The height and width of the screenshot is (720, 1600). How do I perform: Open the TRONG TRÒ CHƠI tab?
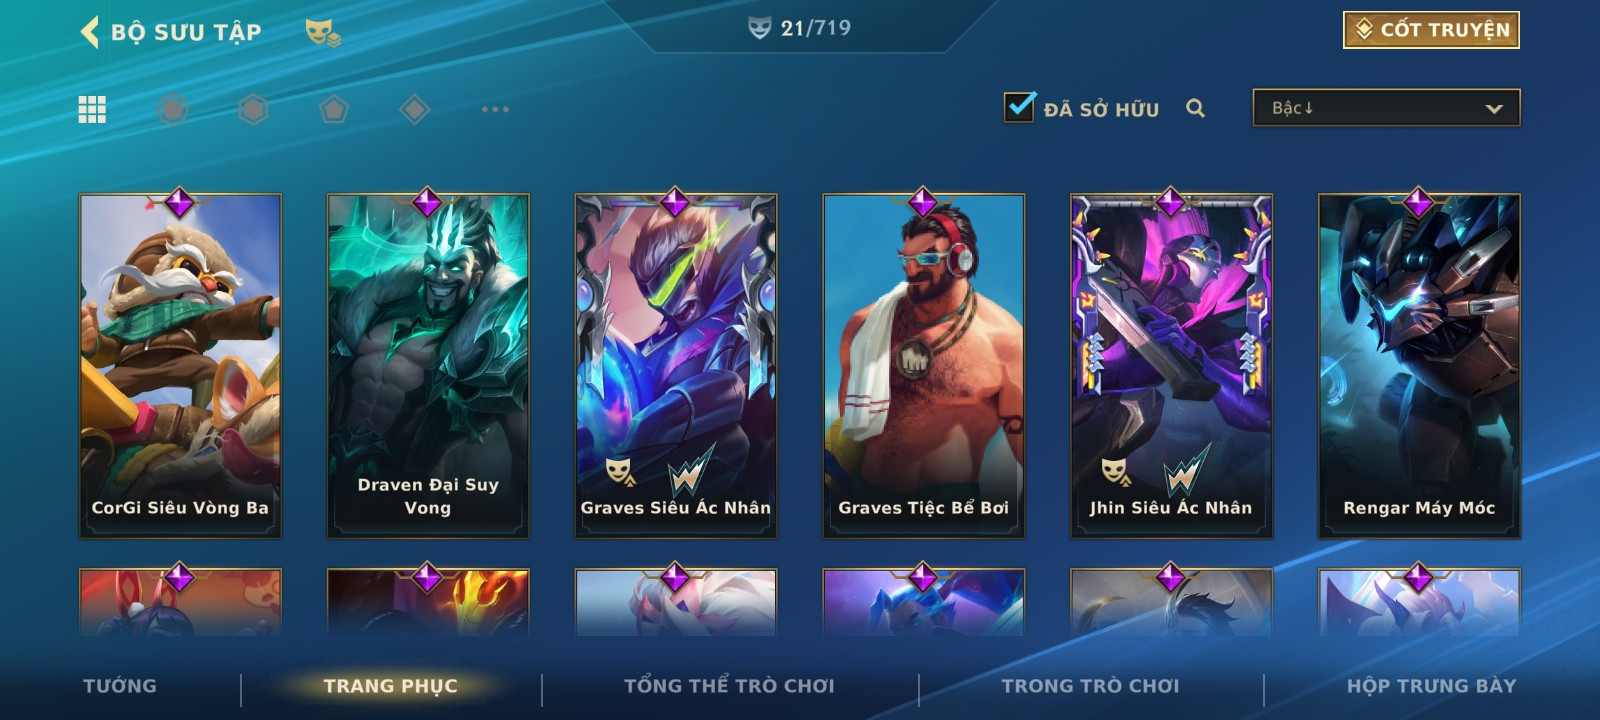pos(1090,686)
